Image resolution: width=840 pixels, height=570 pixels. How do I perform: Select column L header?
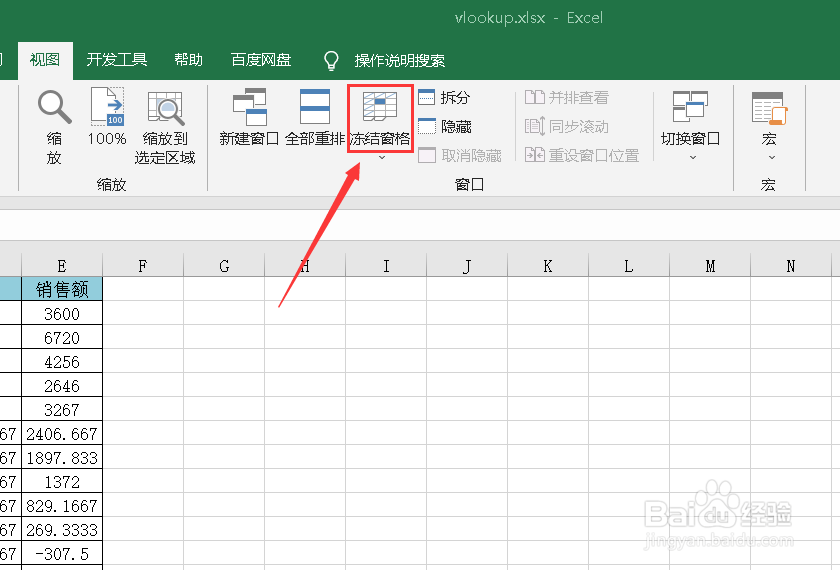point(629,266)
